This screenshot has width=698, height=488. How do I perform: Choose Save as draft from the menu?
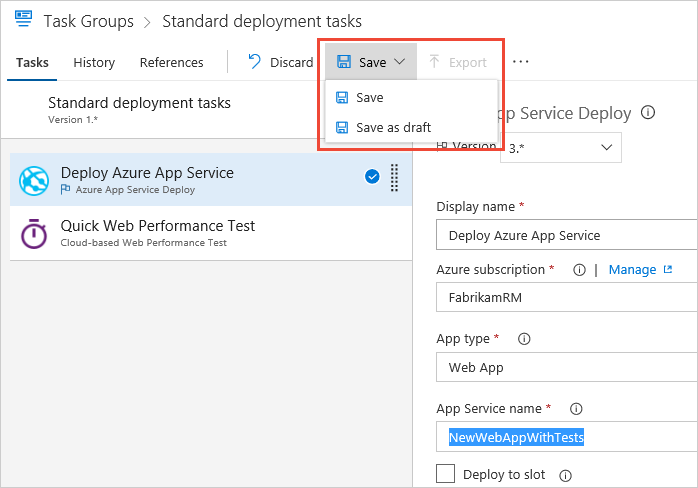click(x=393, y=128)
